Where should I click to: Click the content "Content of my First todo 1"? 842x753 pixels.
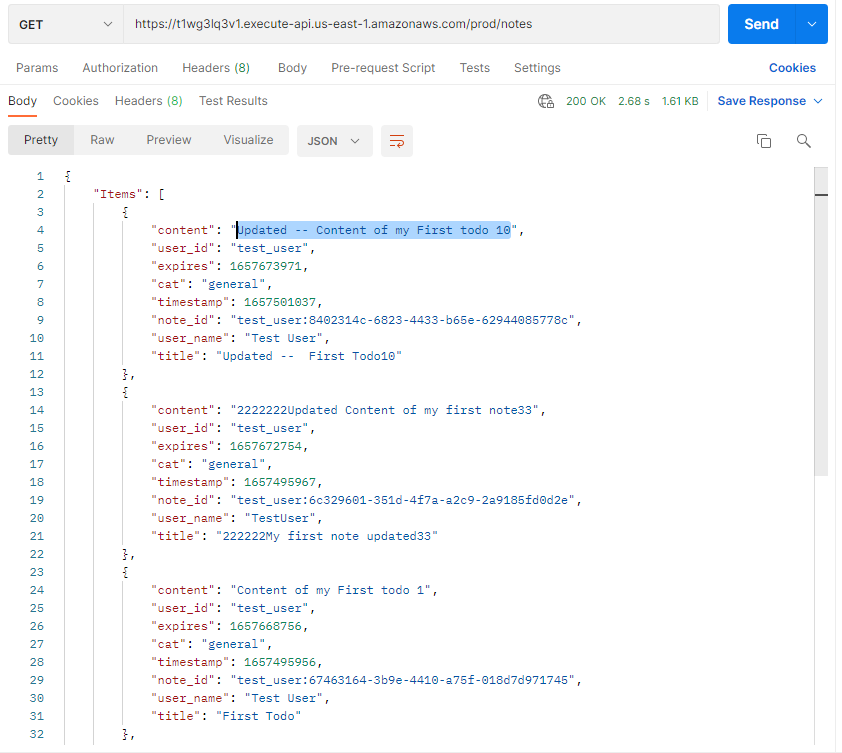330,590
